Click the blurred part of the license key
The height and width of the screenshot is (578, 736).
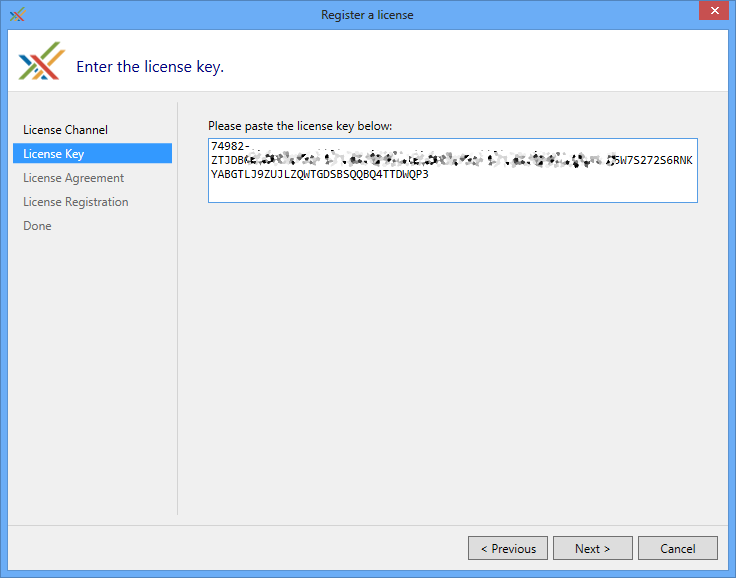430,159
